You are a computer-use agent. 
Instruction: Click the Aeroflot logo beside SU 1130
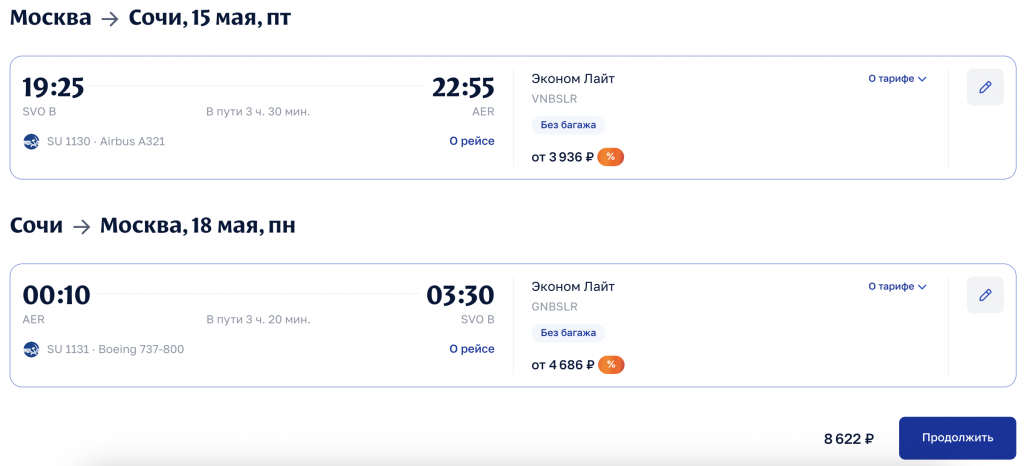pos(31,141)
